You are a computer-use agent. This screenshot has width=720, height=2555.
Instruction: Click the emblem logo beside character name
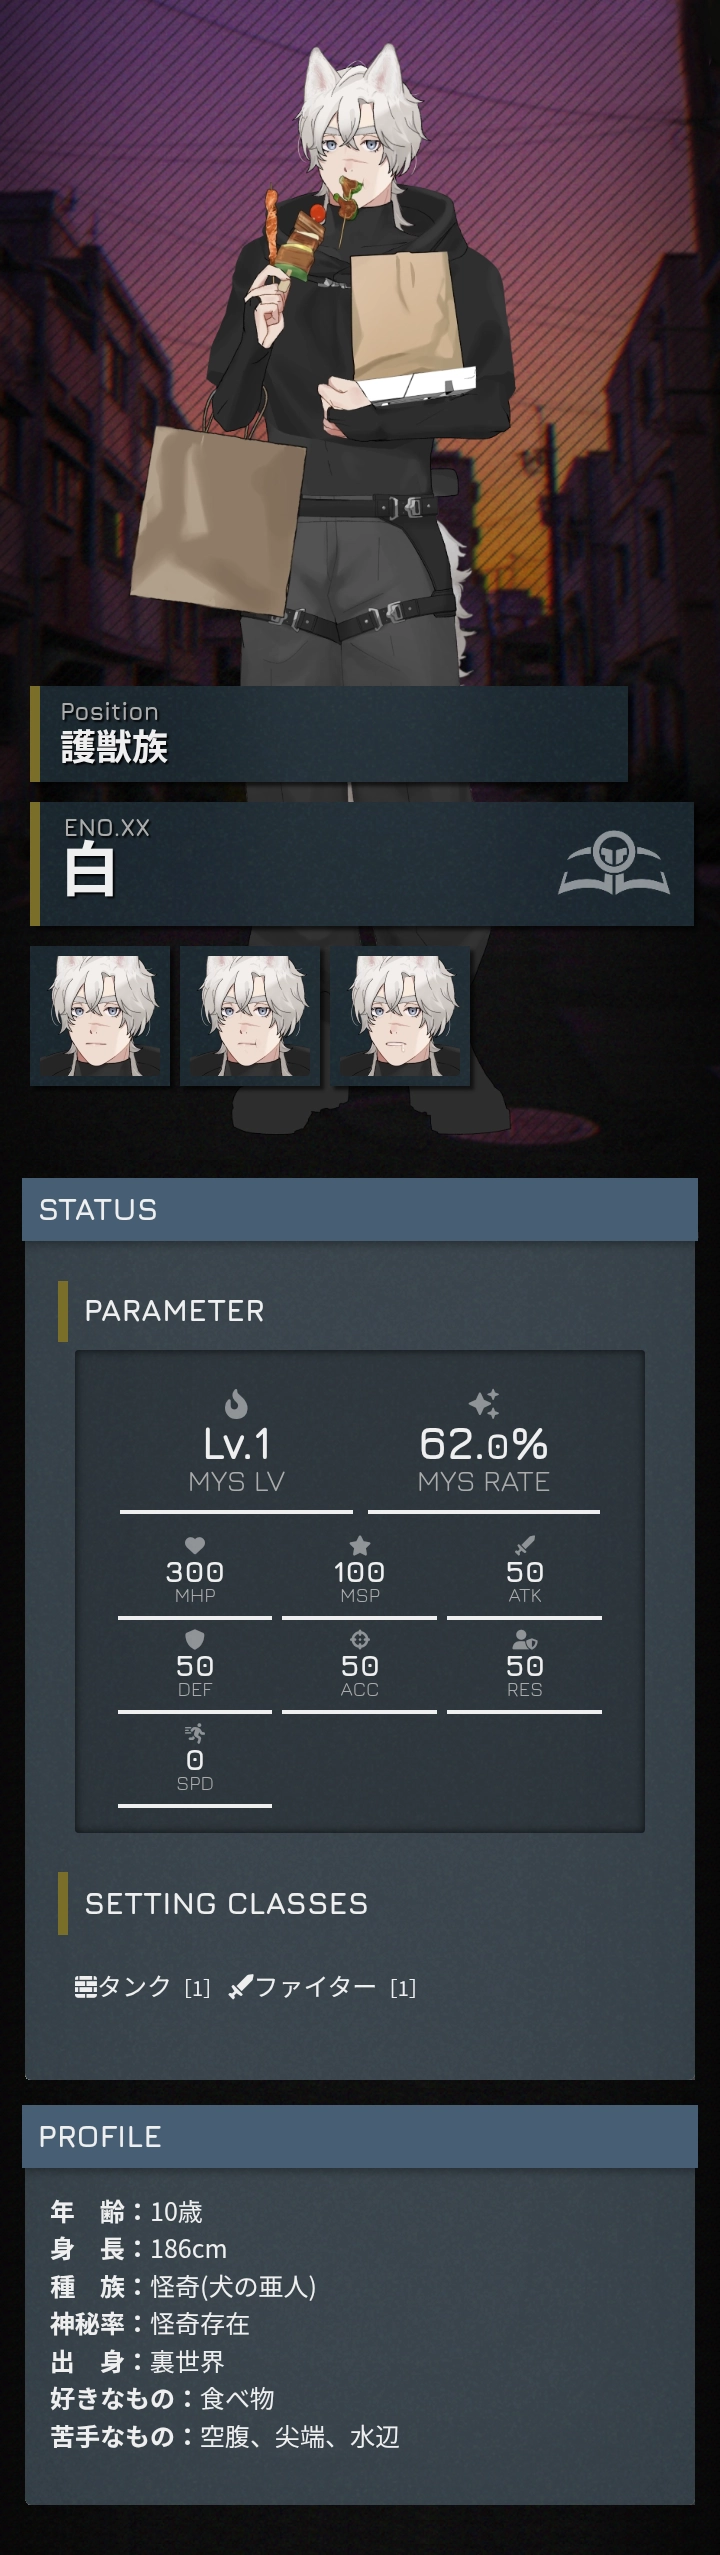[x=614, y=864]
